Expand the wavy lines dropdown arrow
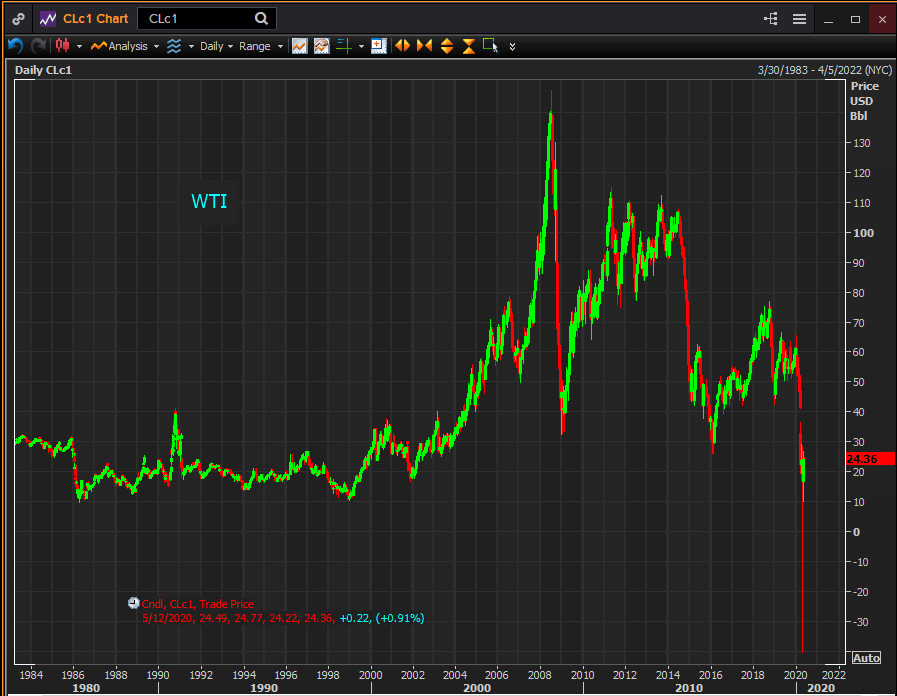Image resolution: width=897 pixels, height=696 pixels. point(191,46)
